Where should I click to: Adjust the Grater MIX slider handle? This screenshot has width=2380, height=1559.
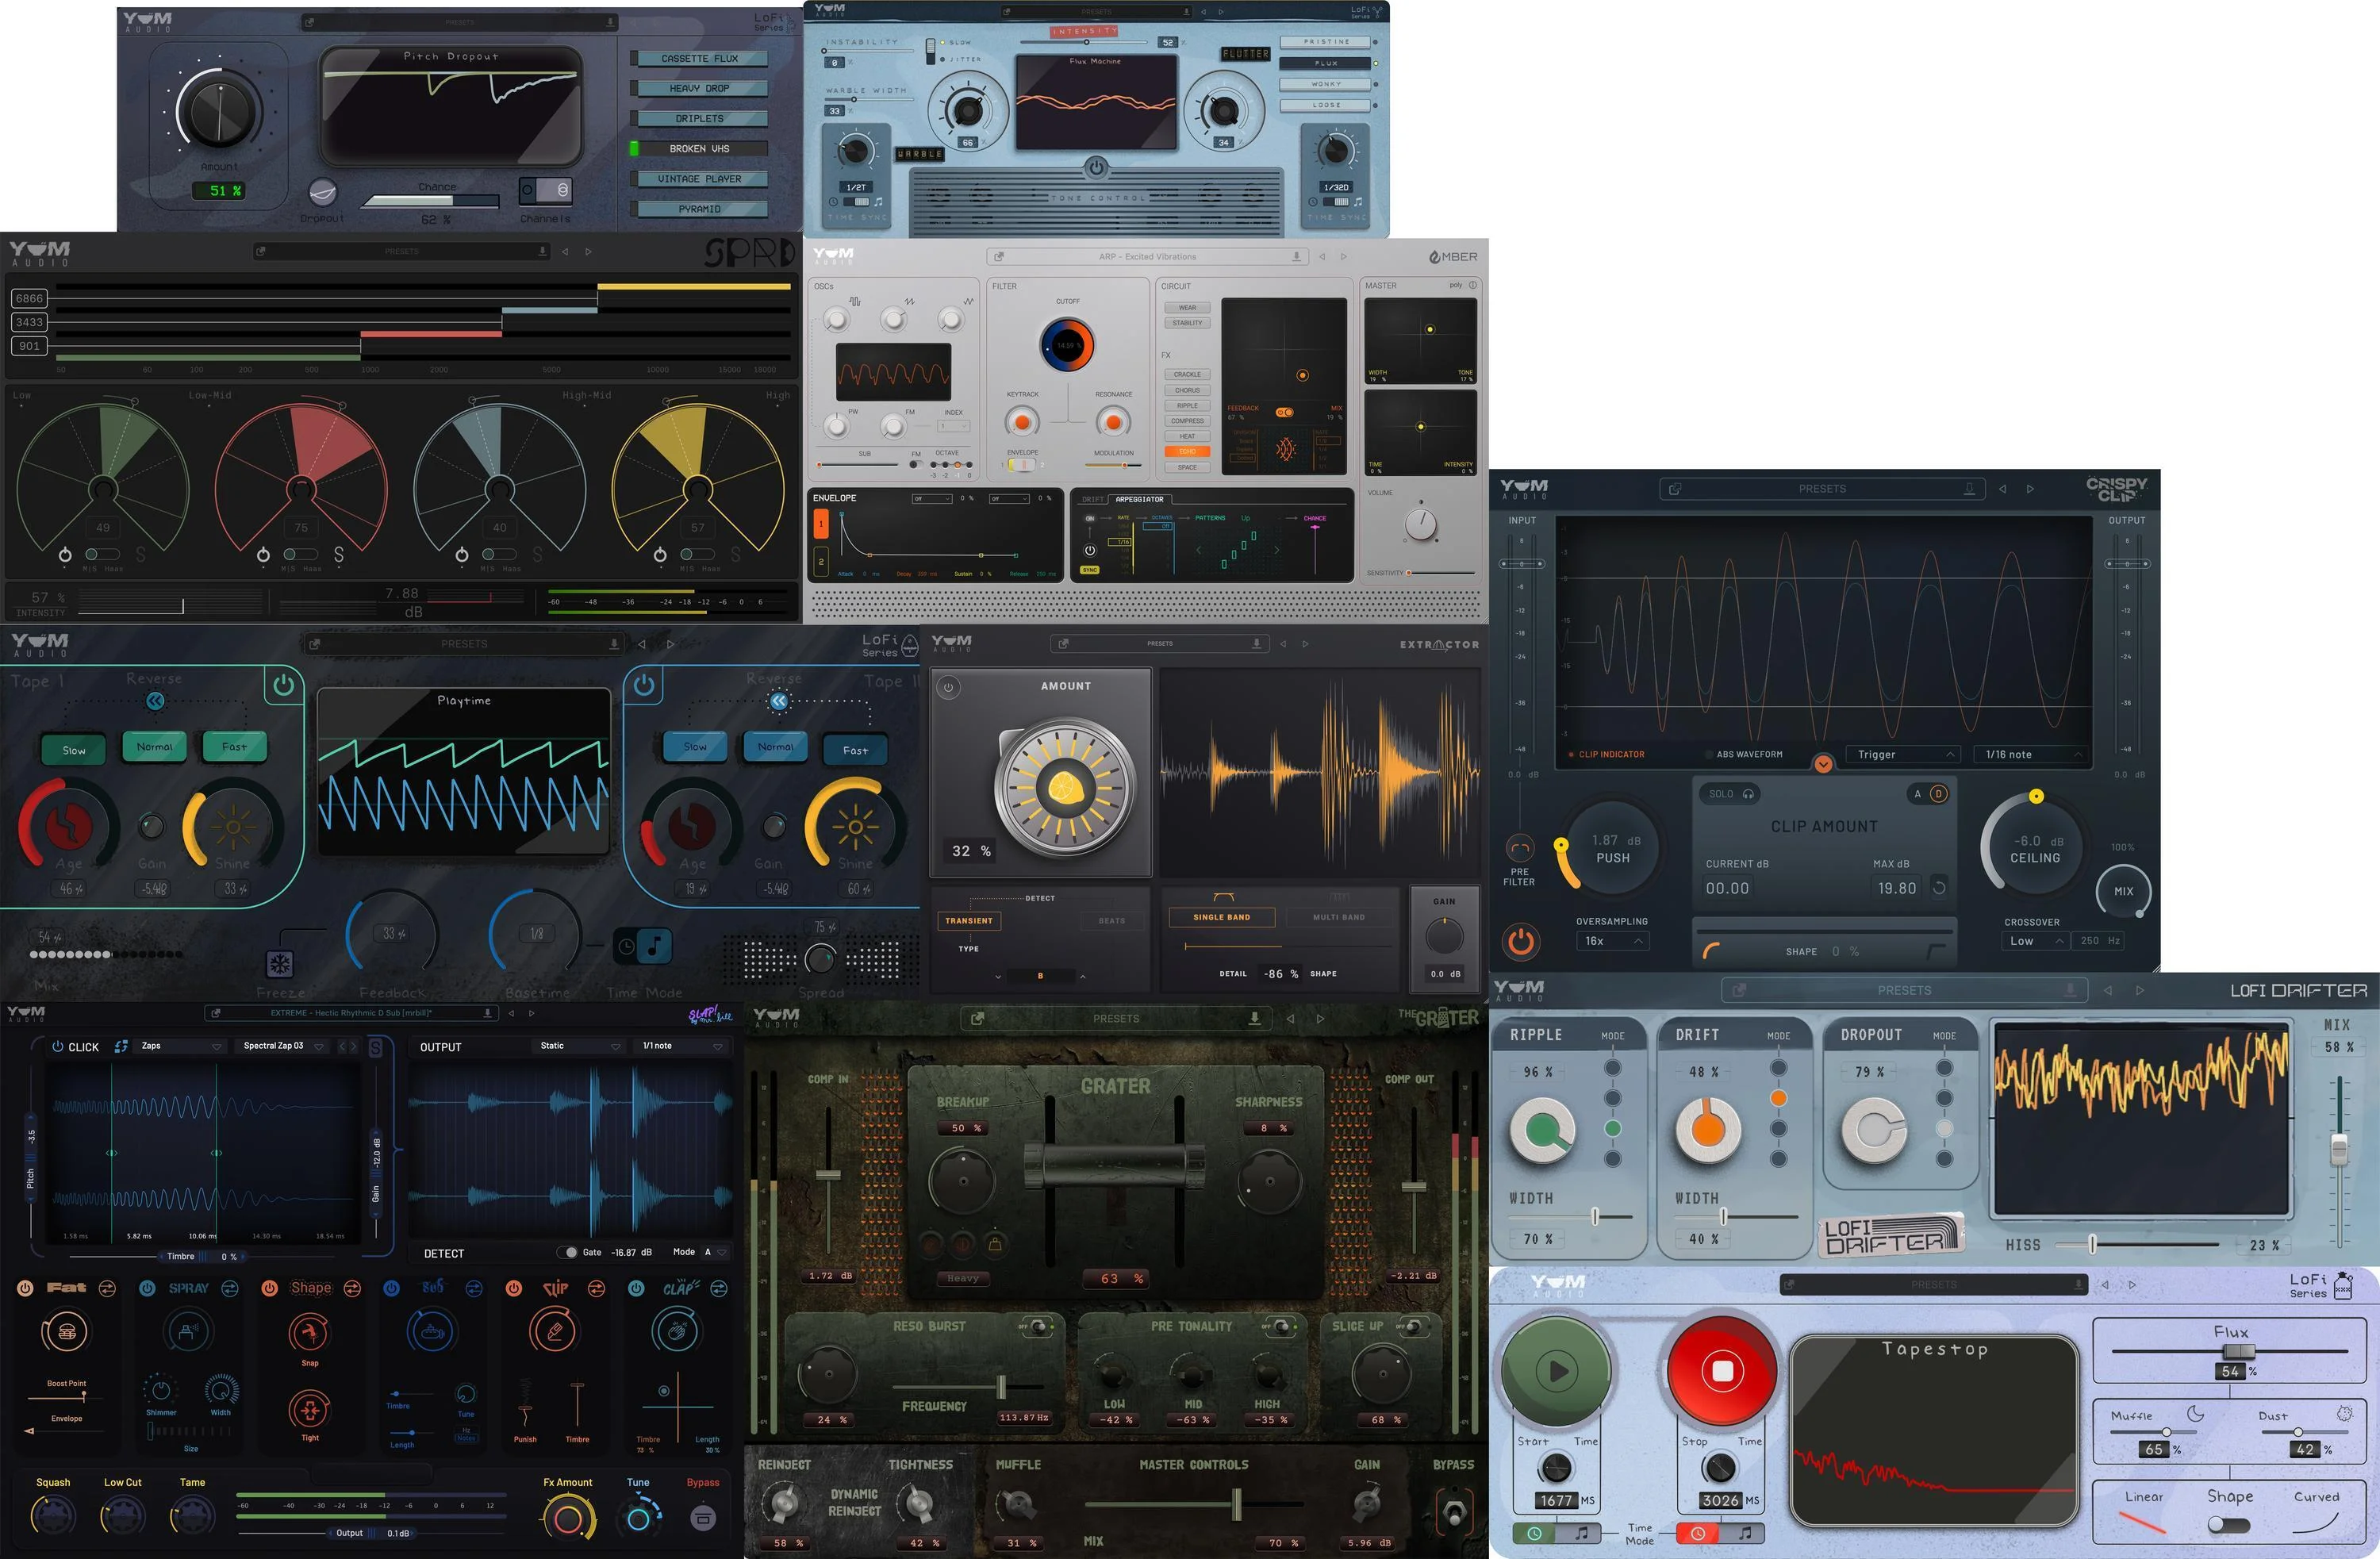click(x=1237, y=1504)
